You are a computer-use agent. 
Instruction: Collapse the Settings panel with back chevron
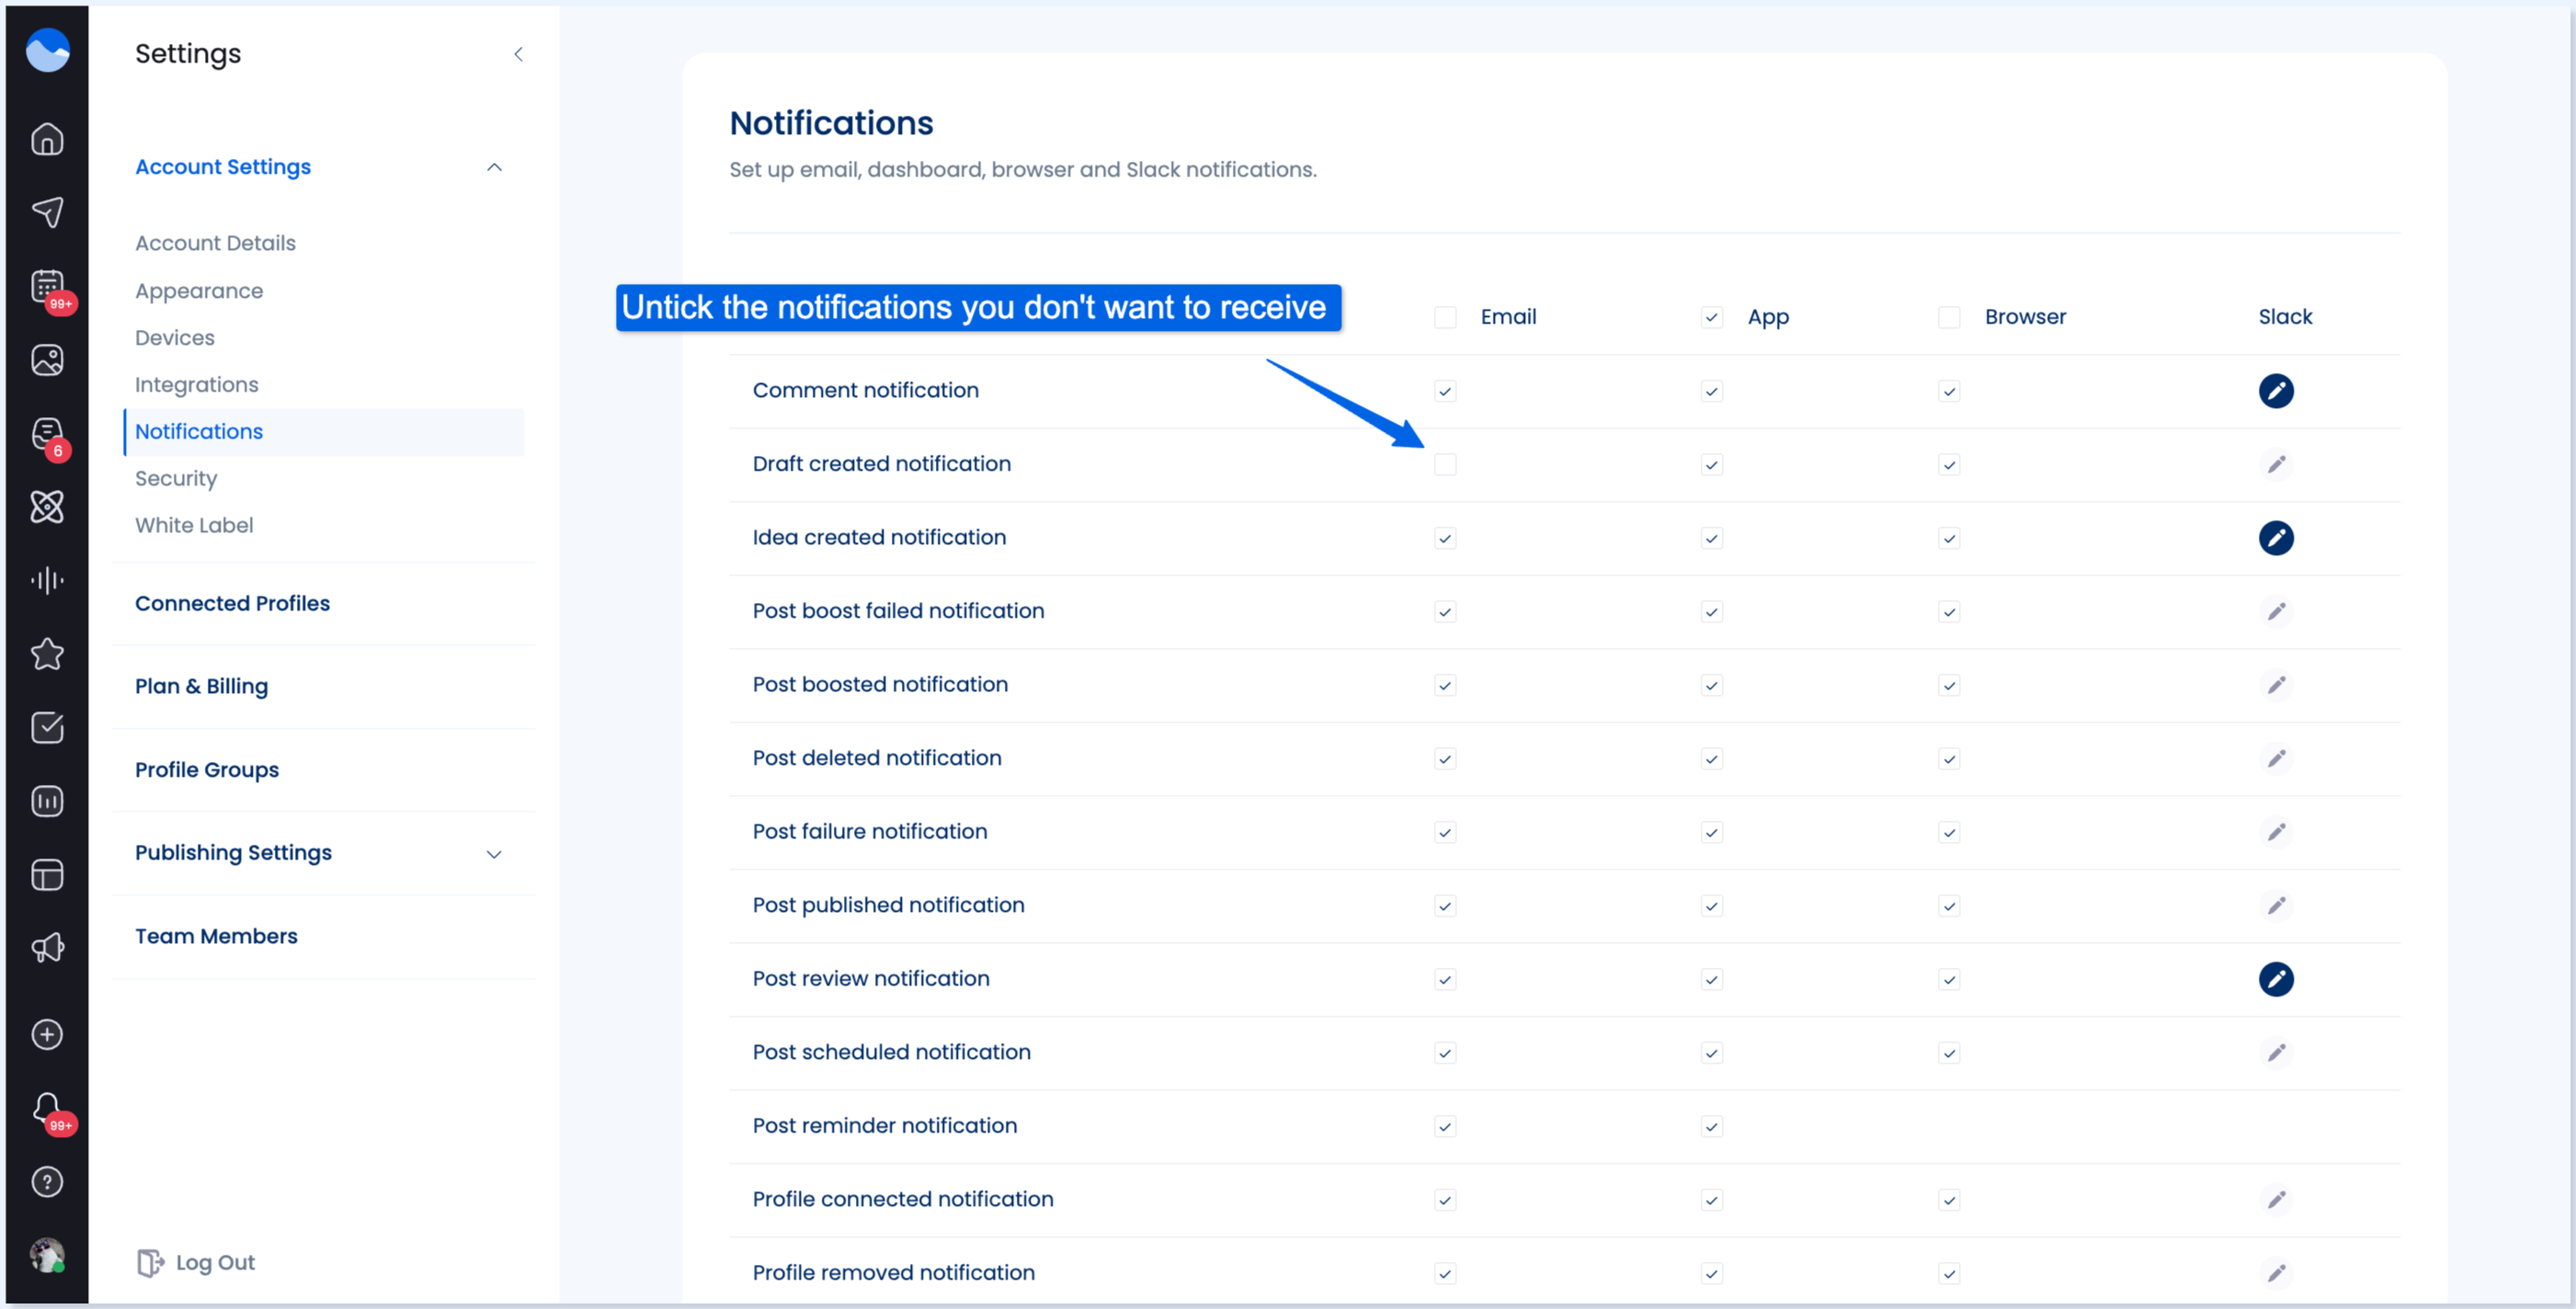pos(518,54)
